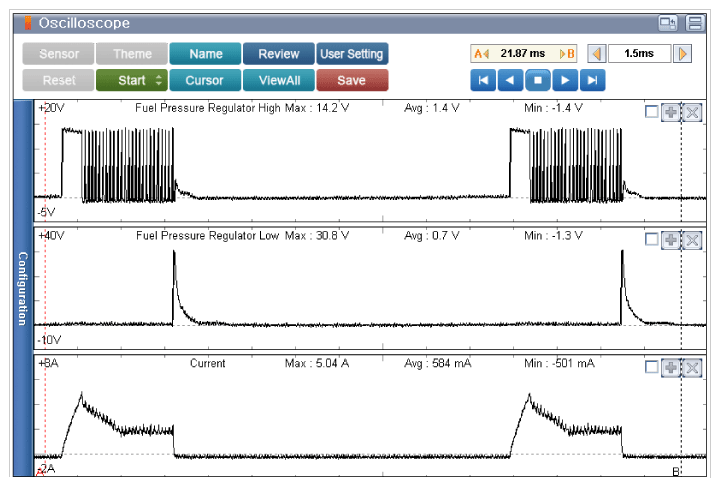Zoom Fuel Pressure Regulator High channel with plus

pyautogui.click(x=671, y=112)
